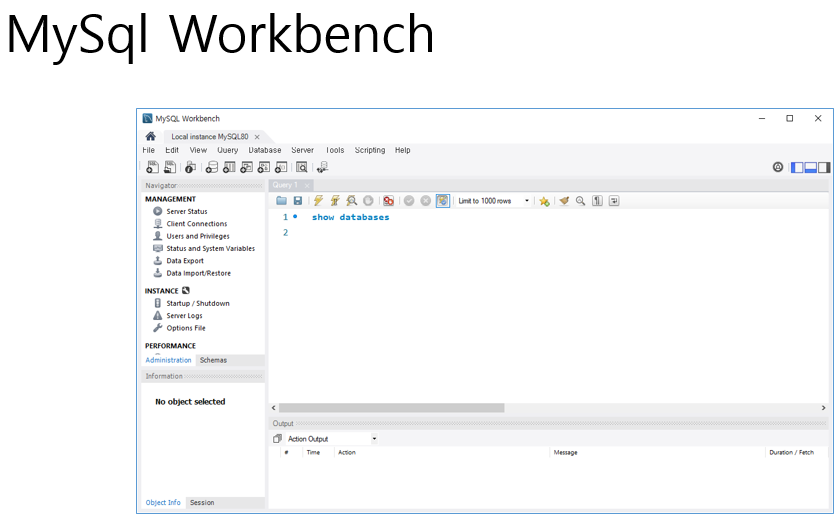Open the Database menu

pyautogui.click(x=265, y=150)
